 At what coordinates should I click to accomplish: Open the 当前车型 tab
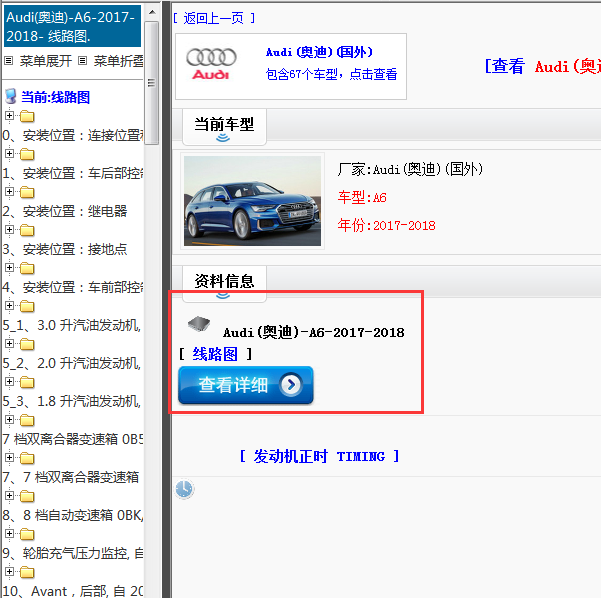coord(224,126)
